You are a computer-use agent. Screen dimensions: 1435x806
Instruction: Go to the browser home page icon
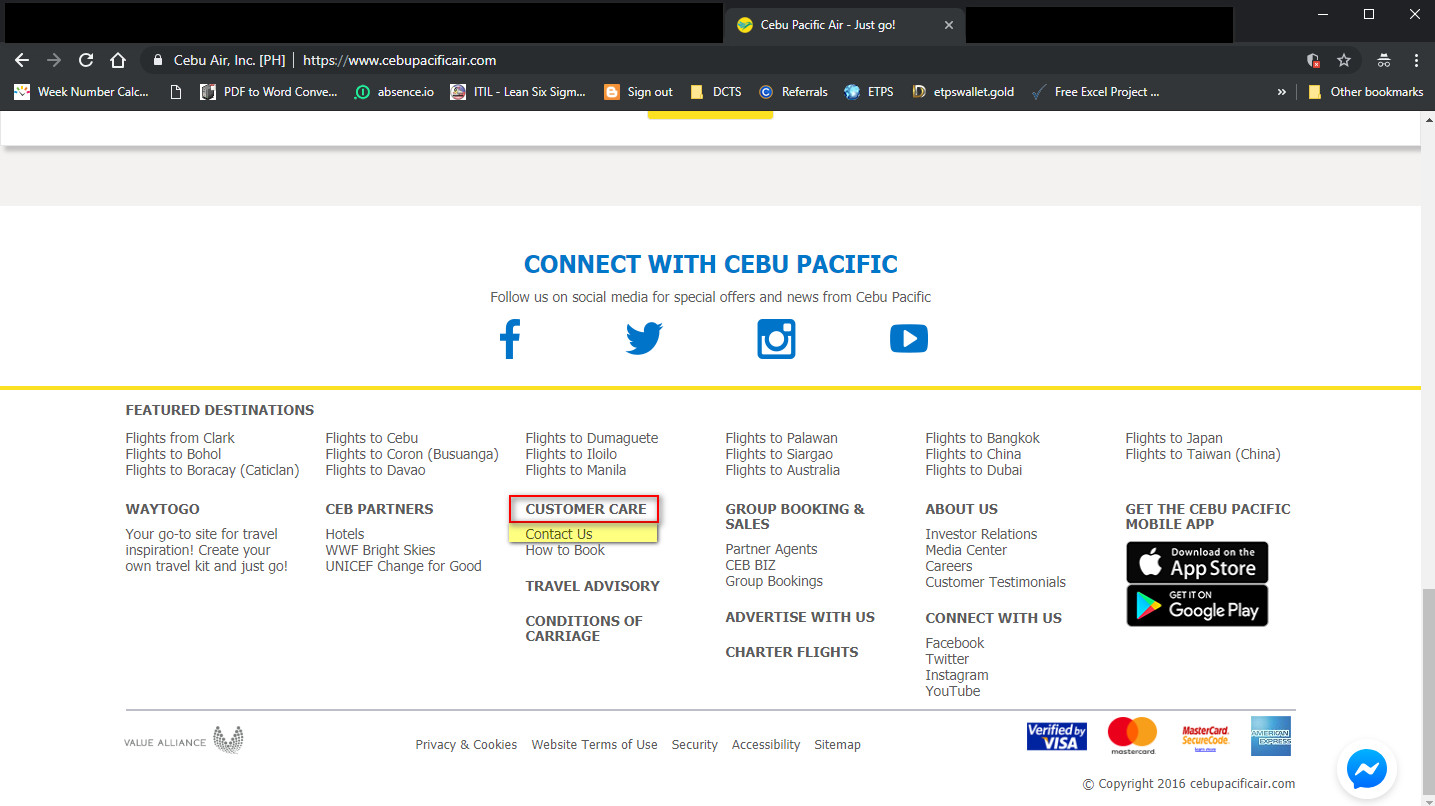118,60
